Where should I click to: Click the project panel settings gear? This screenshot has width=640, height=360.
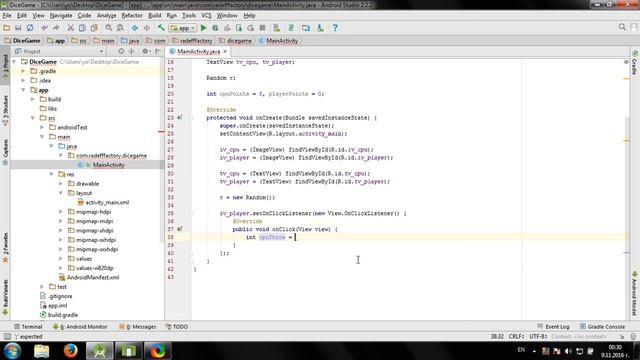[x=145, y=51]
